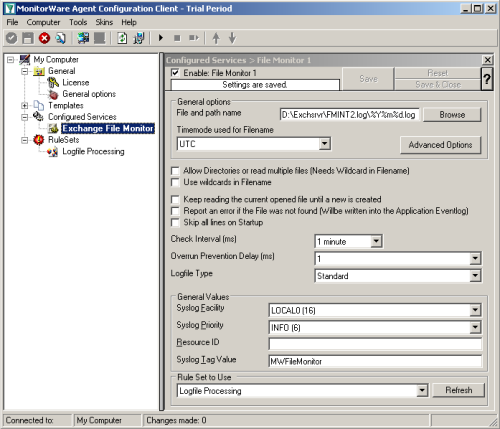Viewport: 500px width, 429px height.
Task: Click the floppy disk save toolbar icon
Action: pyautogui.click(x=28, y=38)
